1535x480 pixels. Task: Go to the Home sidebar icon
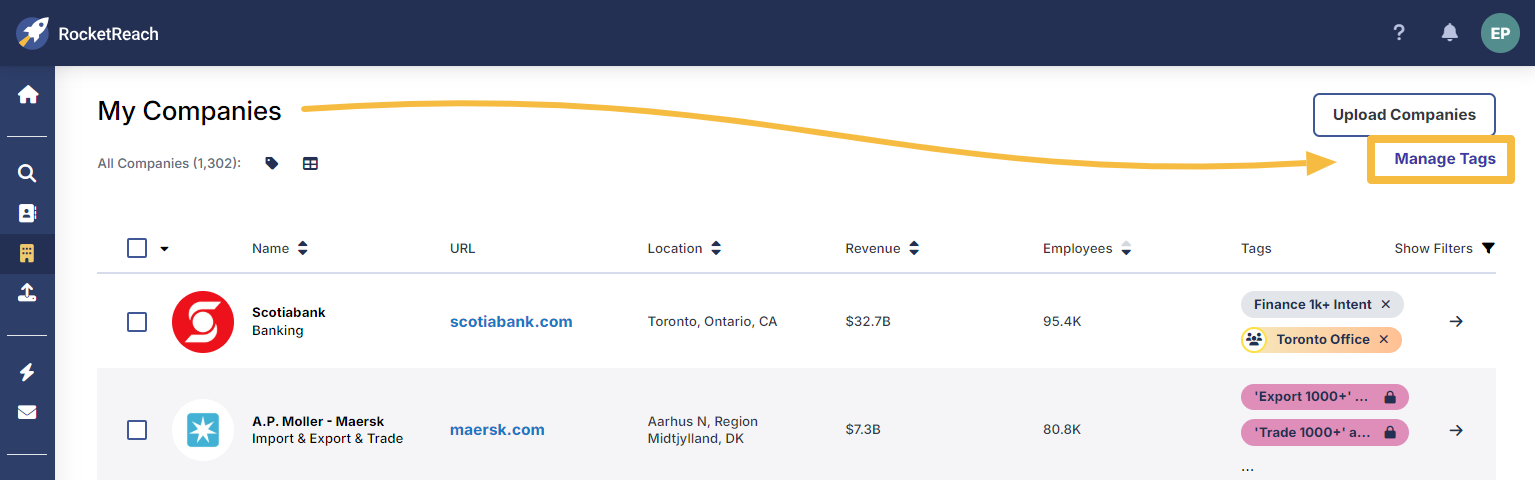pyautogui.click(x=28, y=95)
